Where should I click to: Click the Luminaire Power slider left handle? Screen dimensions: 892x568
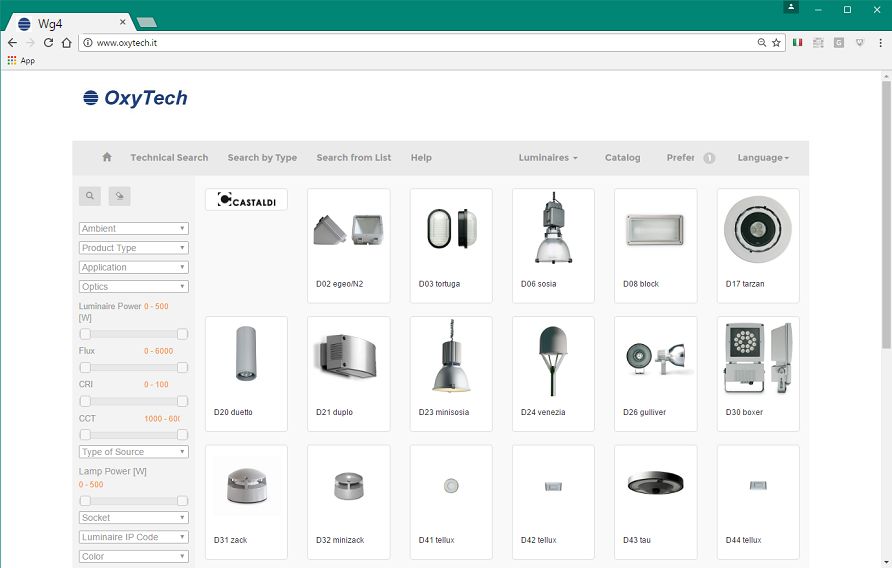85,334
